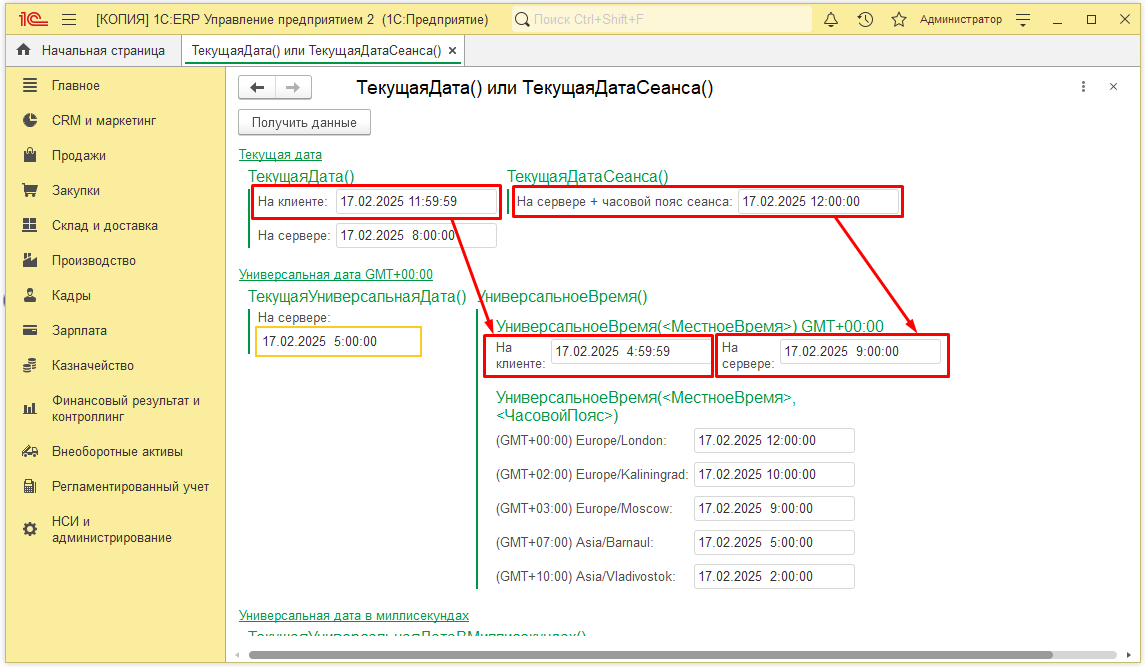Open the service settings icon beside Администратор
Viewport: 1145px width, 667px height.
click(x=1023, y=19)
